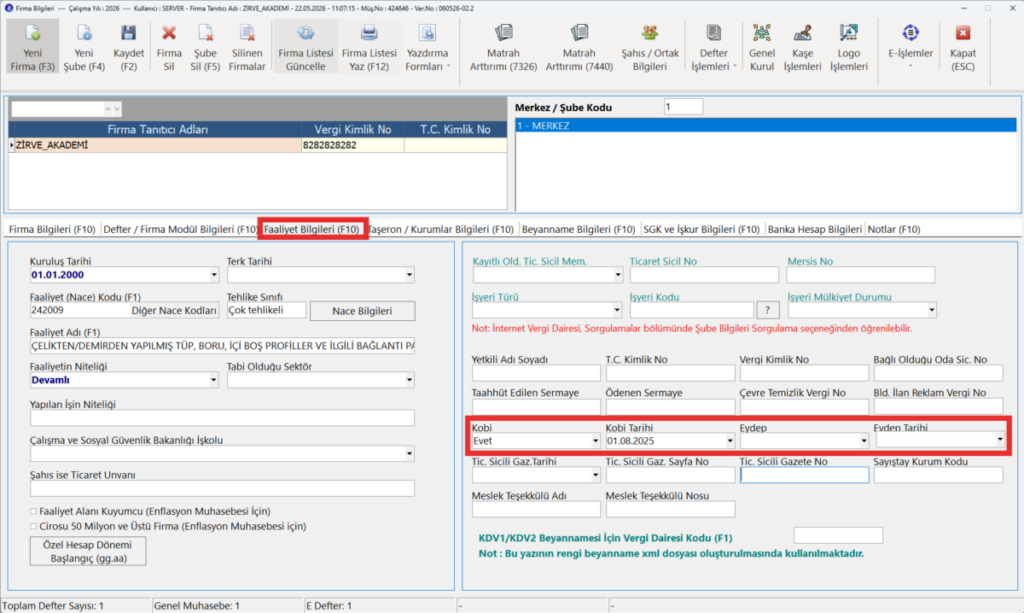
Task: Check Faaliyet Alanı Kuyumcu checkbox
Action: 33,511
